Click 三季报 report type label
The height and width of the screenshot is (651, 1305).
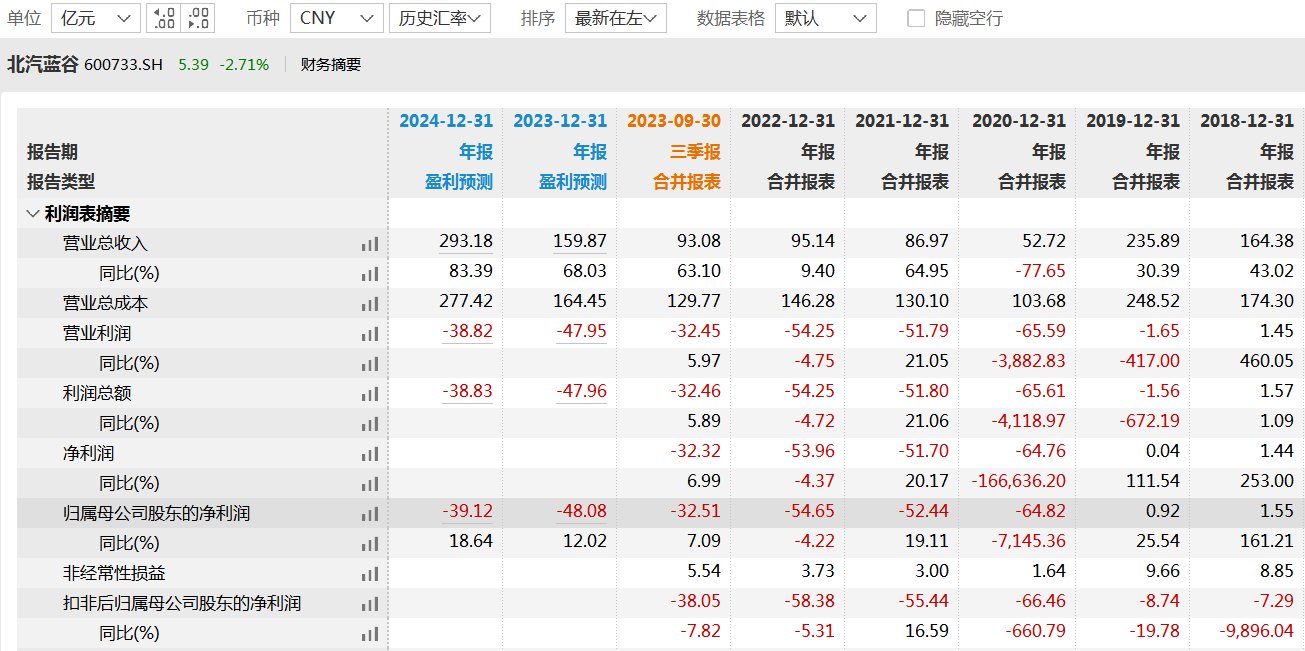695,152
